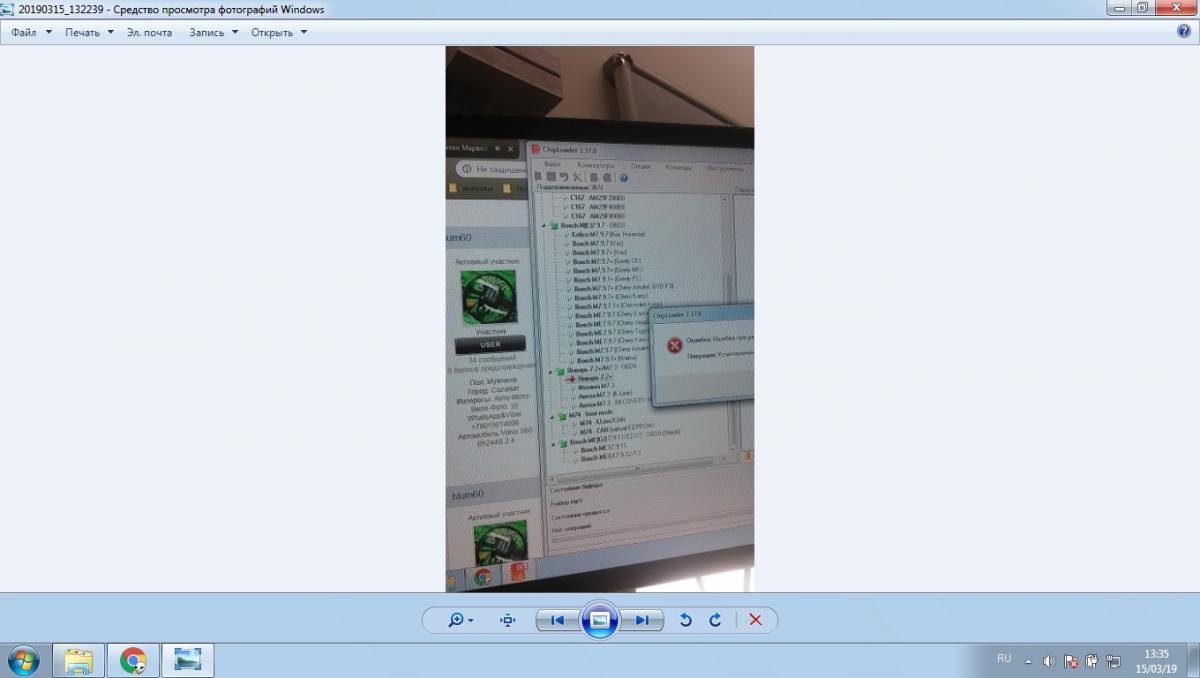Rotate the photo counterclockwise
Screen dimensions: 1200x678
click(x=685, y=620)
